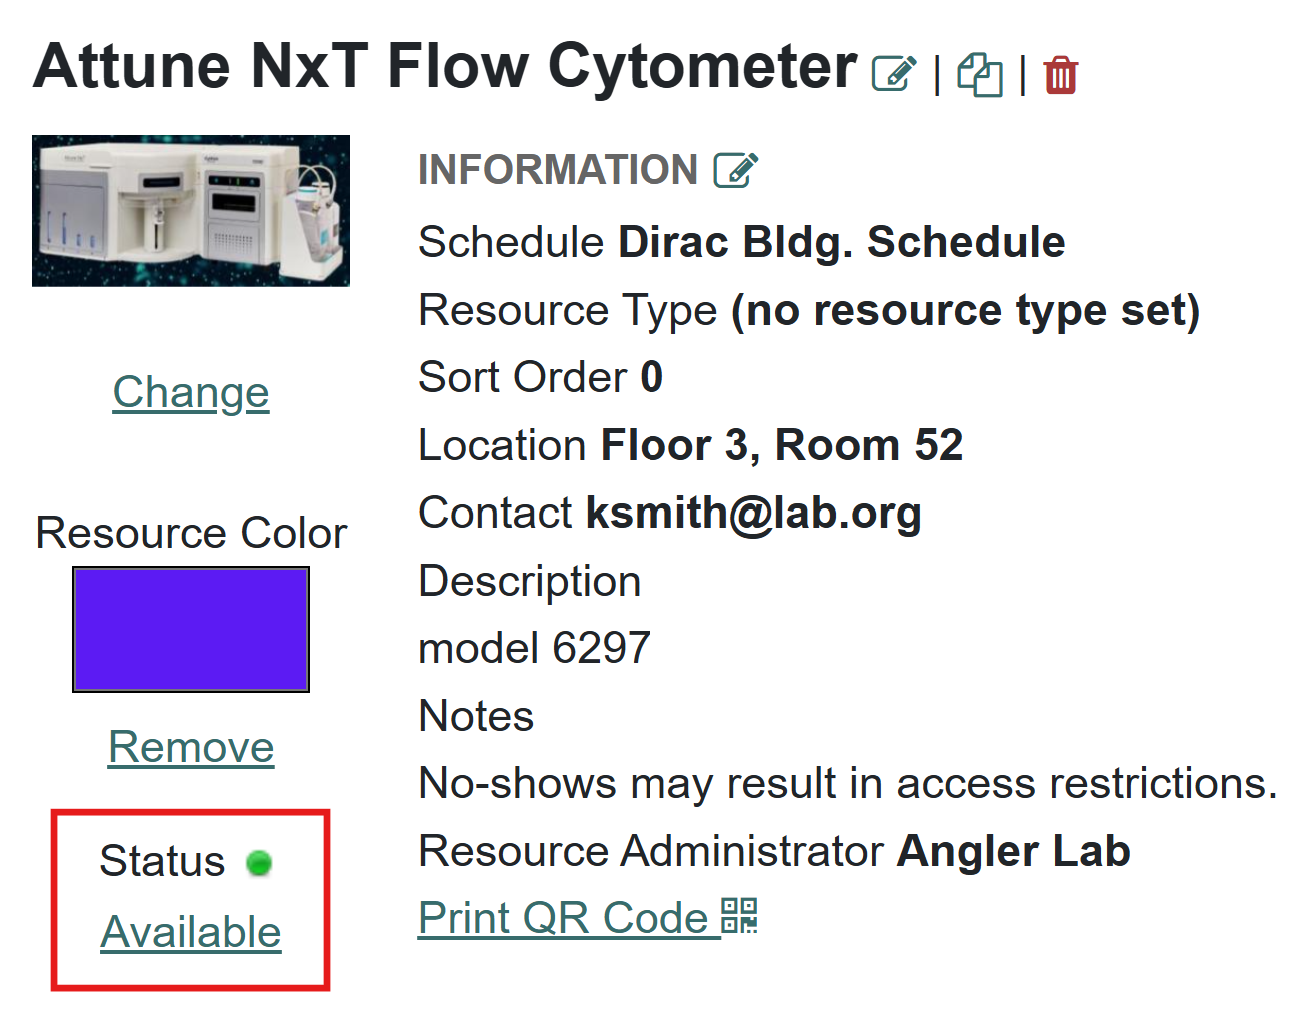
Task: Delete the resource with the red trash icon
Action: point(1060,75)
